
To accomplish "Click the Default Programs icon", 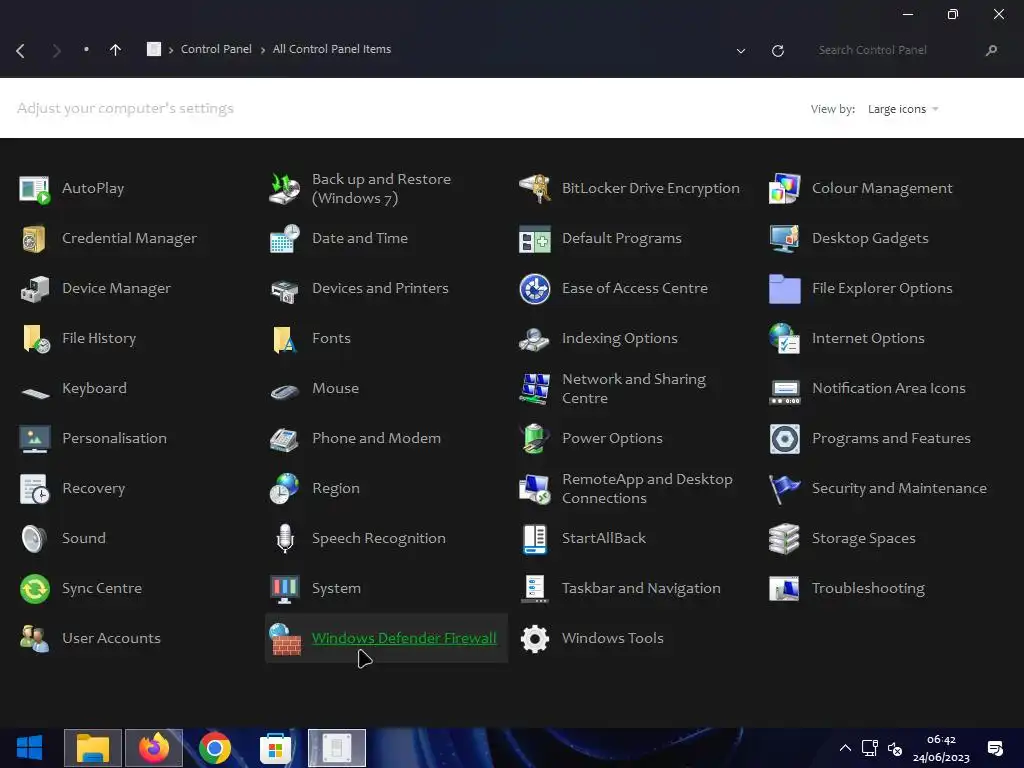I will pos(535,240).
